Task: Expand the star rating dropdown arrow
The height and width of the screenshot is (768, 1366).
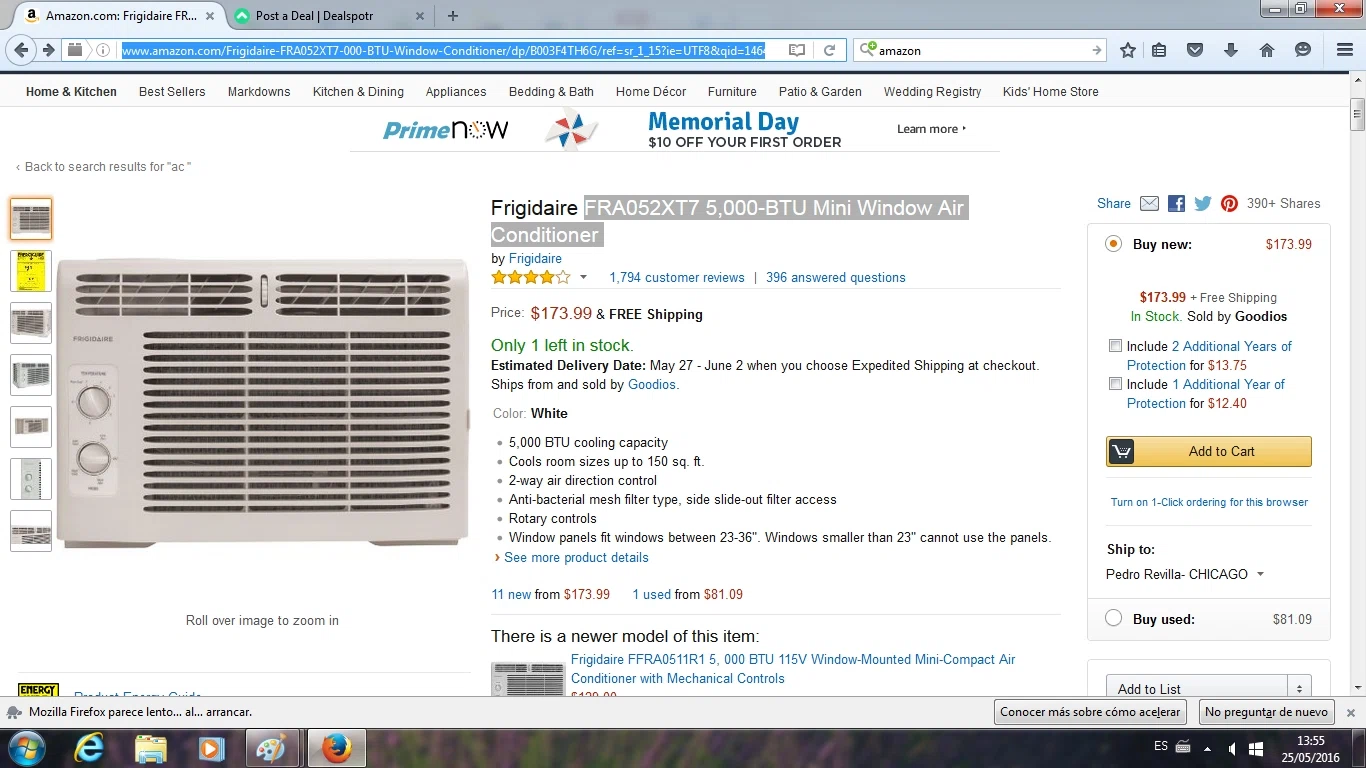Action: pos(583,278)
